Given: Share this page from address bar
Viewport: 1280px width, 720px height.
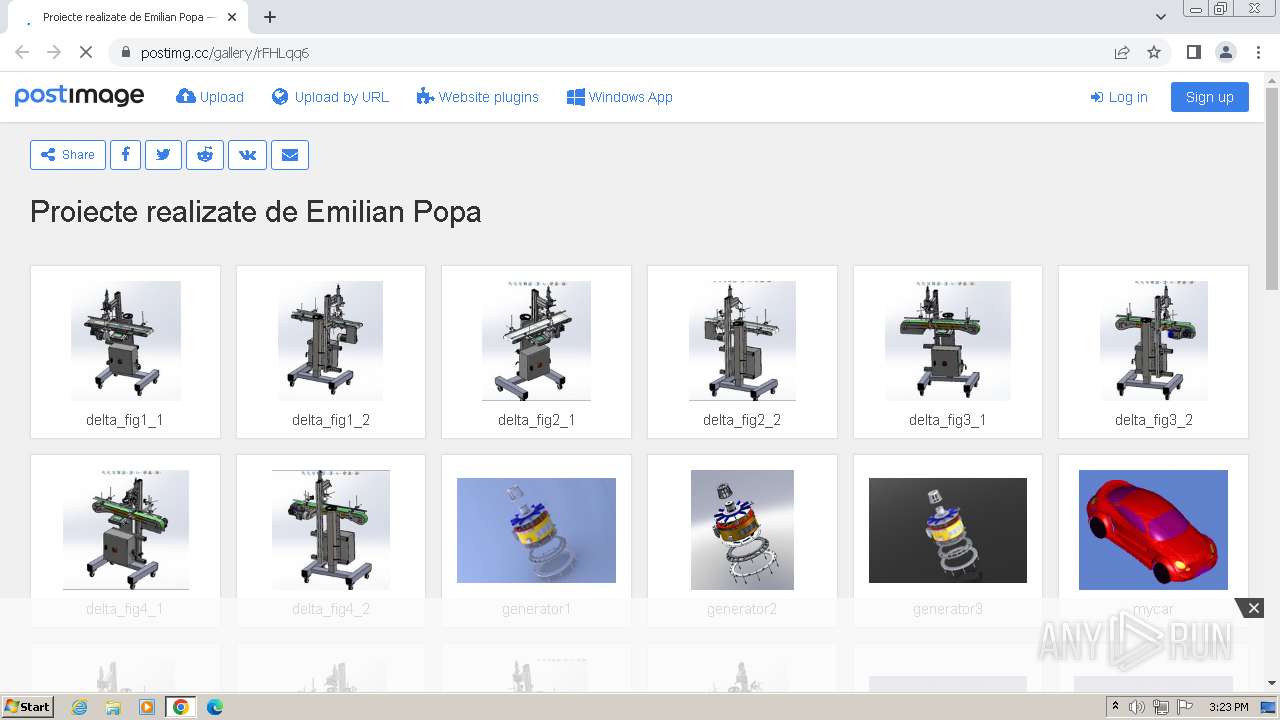Looking at the screenshot, I should click(1122, 53).
